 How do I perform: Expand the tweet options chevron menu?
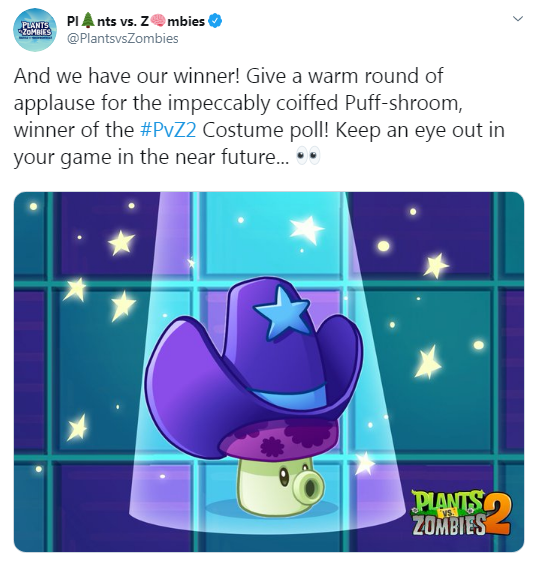(518, 19)
